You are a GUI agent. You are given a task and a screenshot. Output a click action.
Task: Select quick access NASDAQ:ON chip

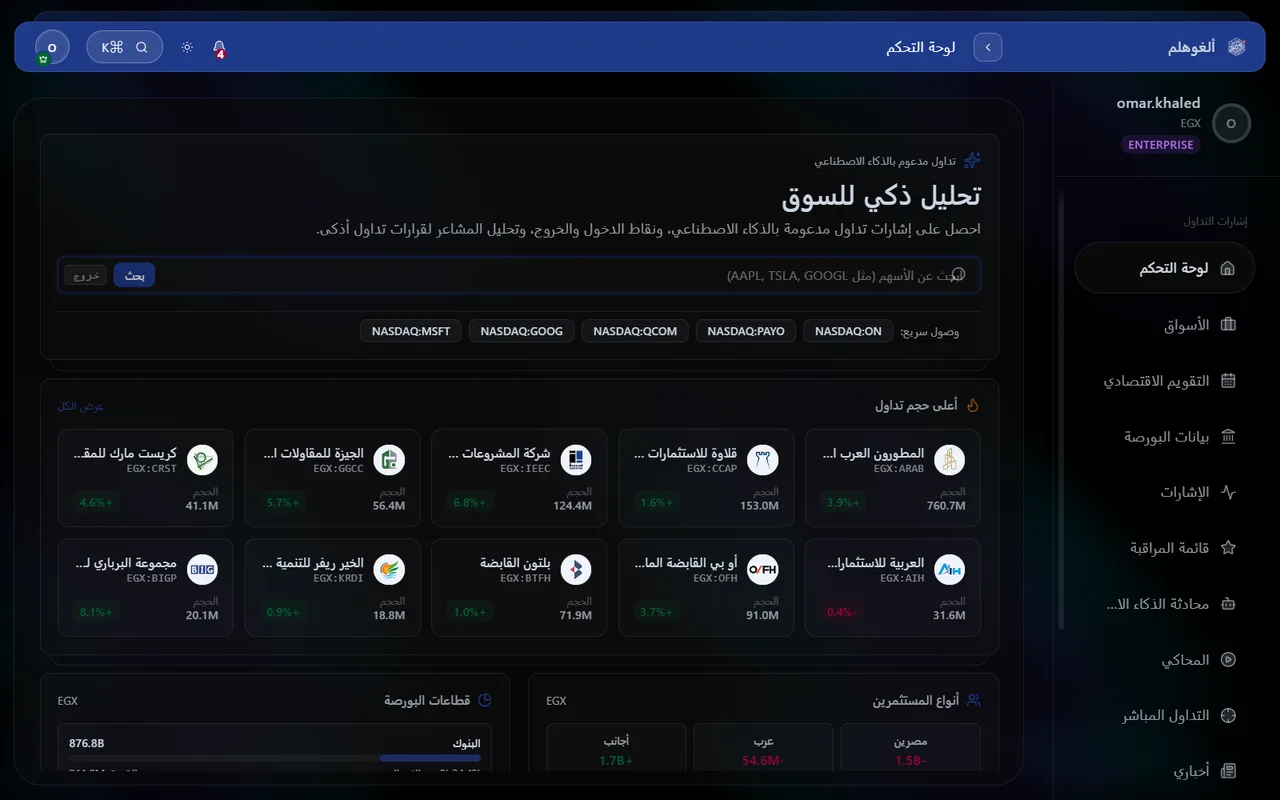tap(848, 331)
